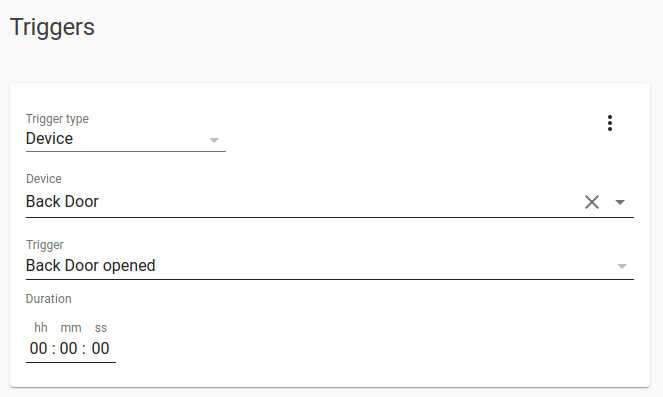Click the hh label above hours
663x397 pixels.
coord(41,328)
